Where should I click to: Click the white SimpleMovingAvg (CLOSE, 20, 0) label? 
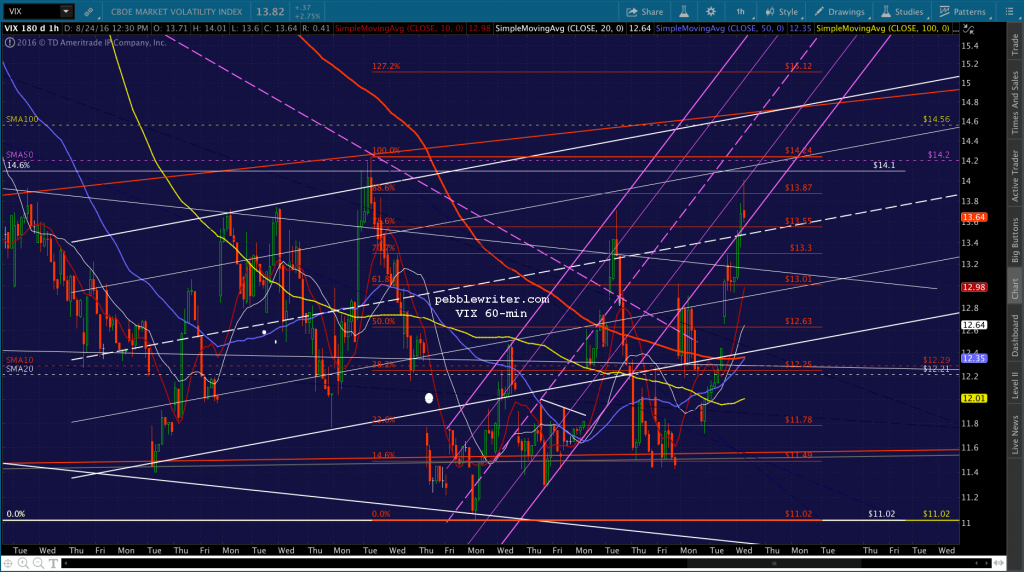coord(560,29)
